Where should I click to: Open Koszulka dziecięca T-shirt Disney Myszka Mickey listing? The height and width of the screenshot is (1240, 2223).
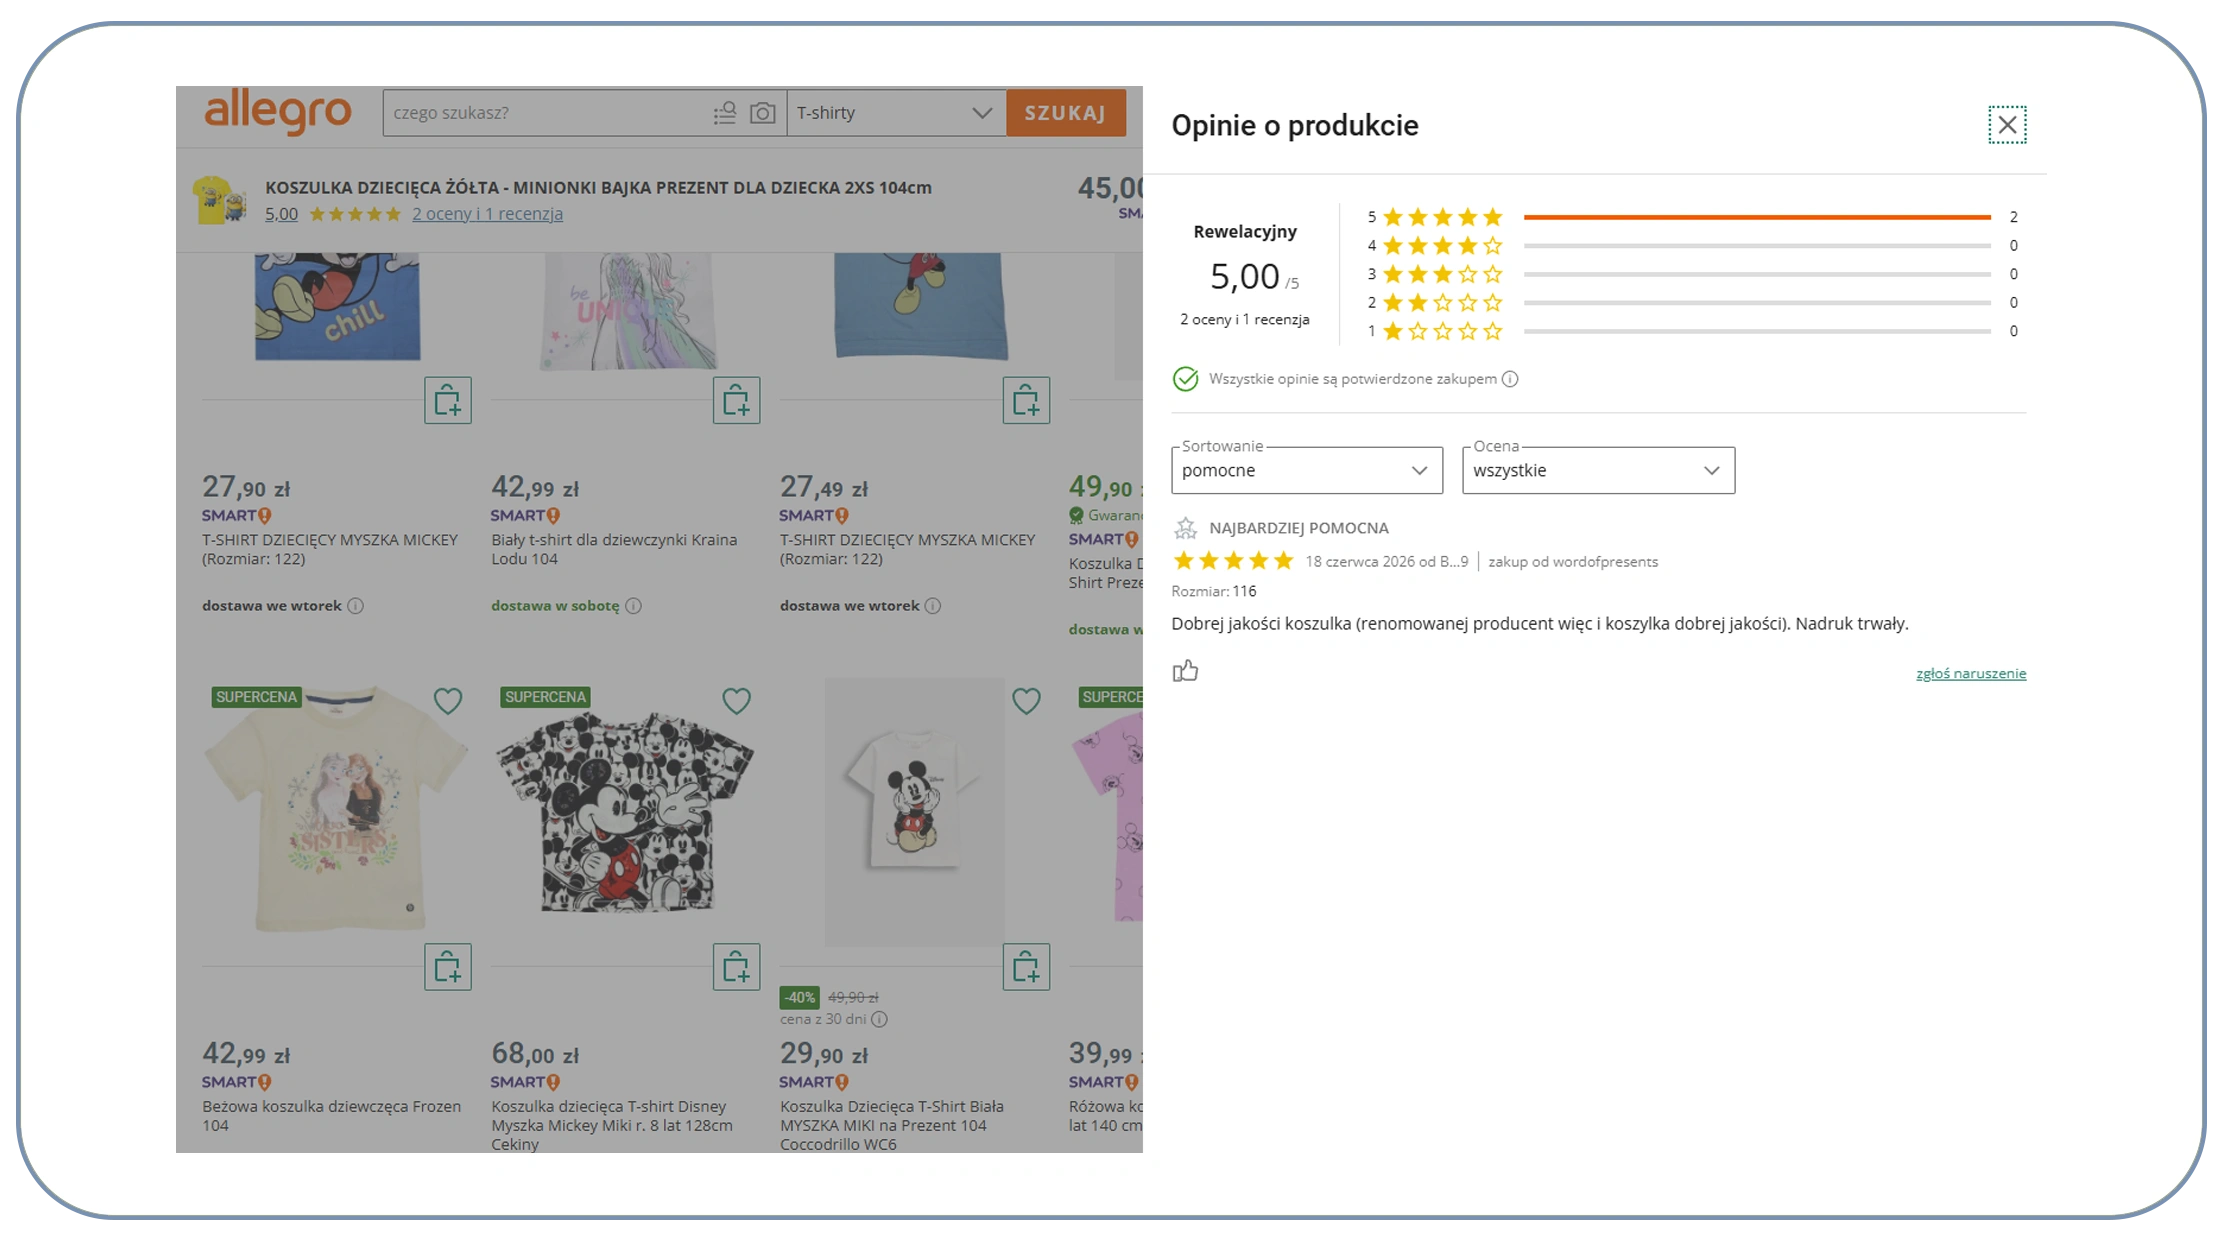coord(612,1125)
